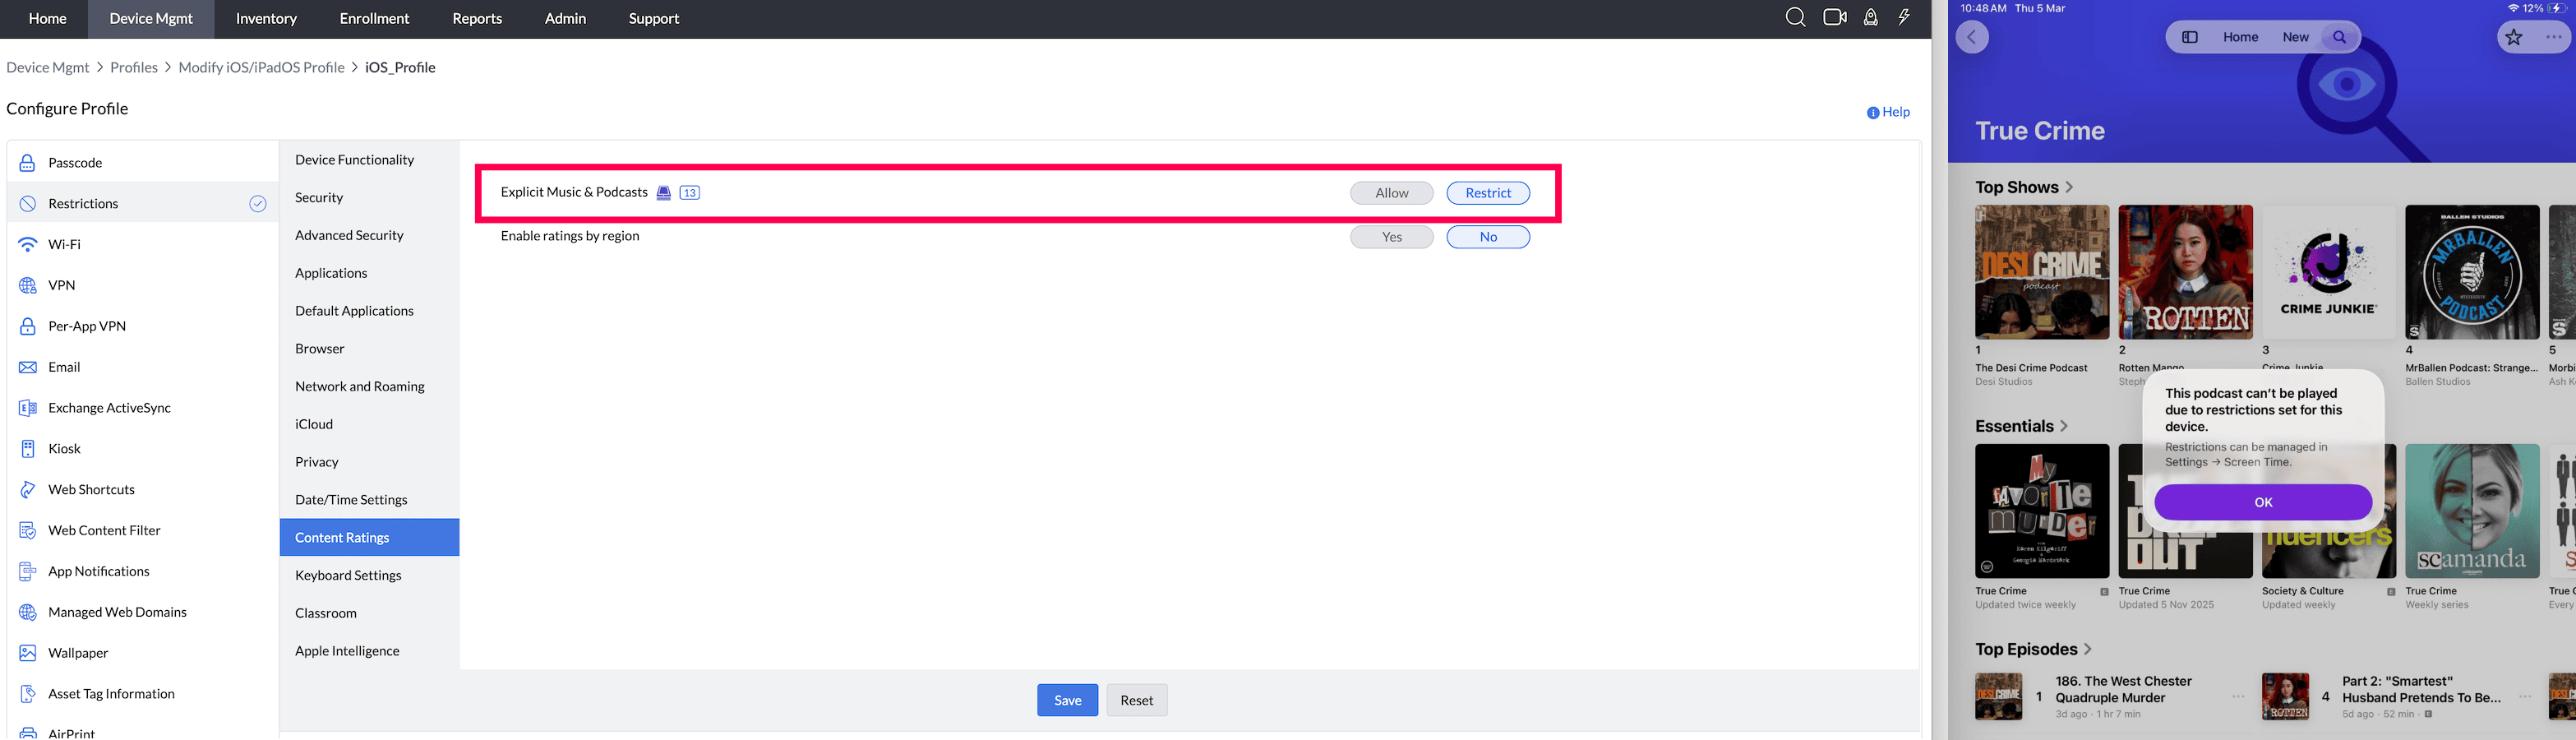Open options for 186. The West Chester episode
2576x740 pixels.
[2238, 697]
